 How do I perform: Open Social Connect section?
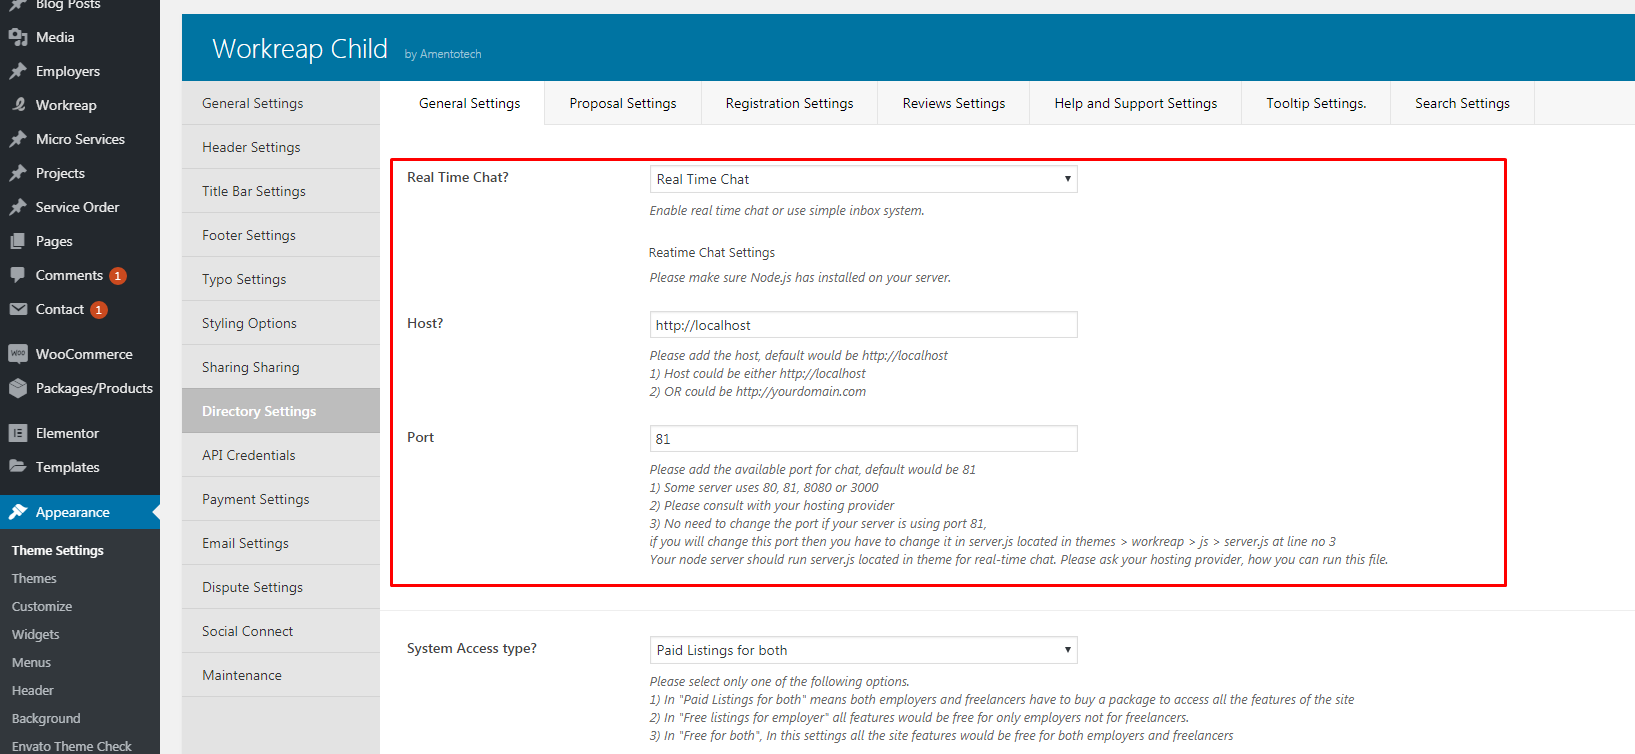(281, 631)
